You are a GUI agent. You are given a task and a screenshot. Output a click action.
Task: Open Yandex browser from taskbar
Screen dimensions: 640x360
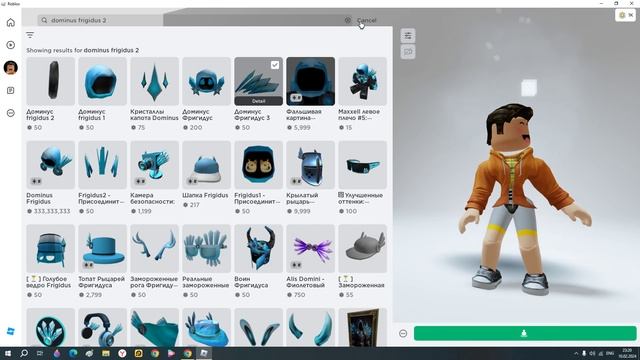click(122, 353)
